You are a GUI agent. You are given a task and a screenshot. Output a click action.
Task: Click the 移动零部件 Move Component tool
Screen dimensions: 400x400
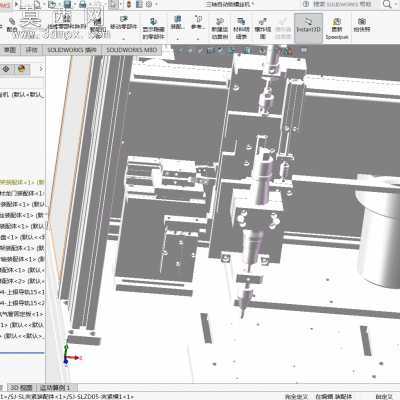tap(124, 23)
